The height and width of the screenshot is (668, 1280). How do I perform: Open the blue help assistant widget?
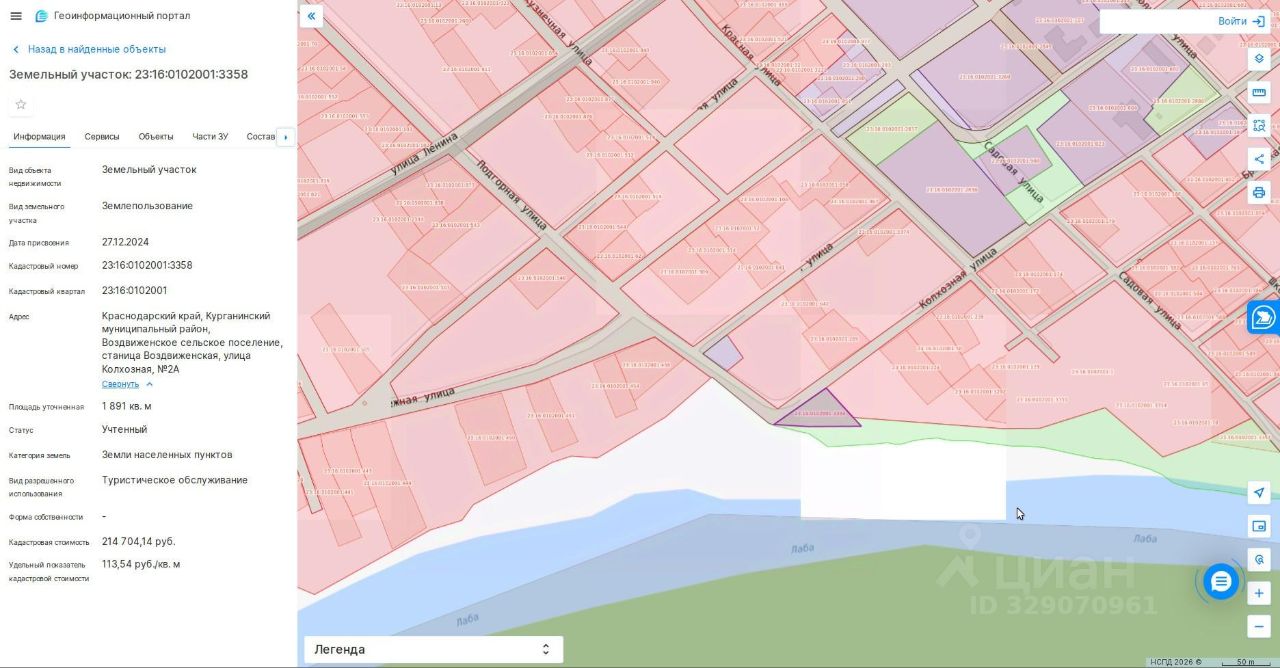[1264, 318]
